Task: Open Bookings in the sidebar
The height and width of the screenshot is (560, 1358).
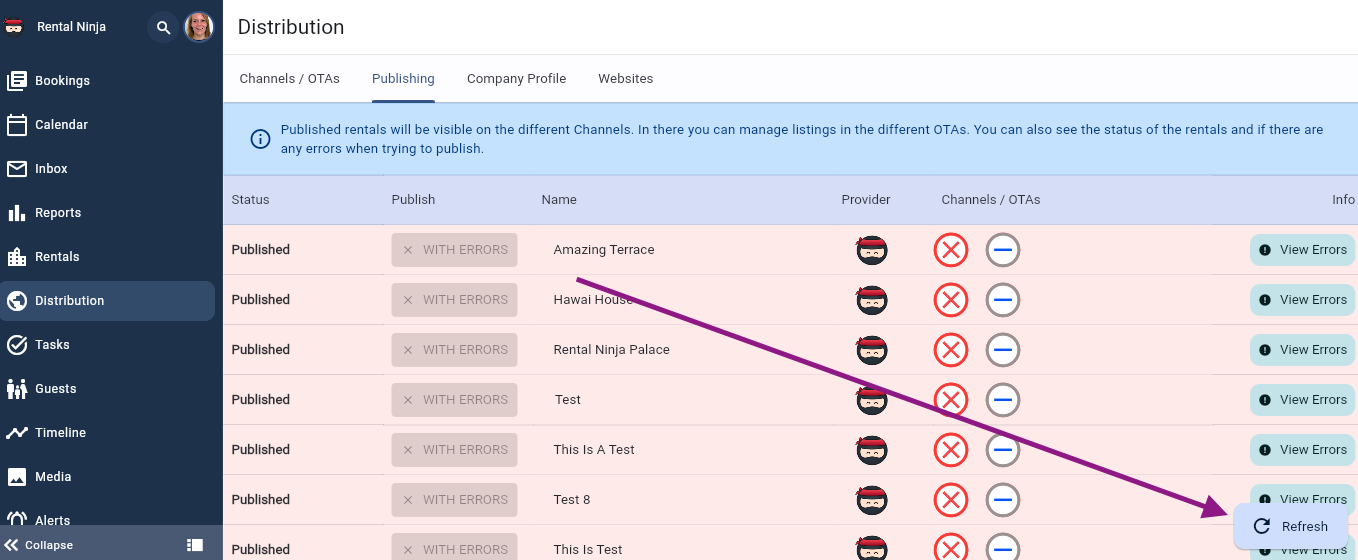Action: click(62, 81)
